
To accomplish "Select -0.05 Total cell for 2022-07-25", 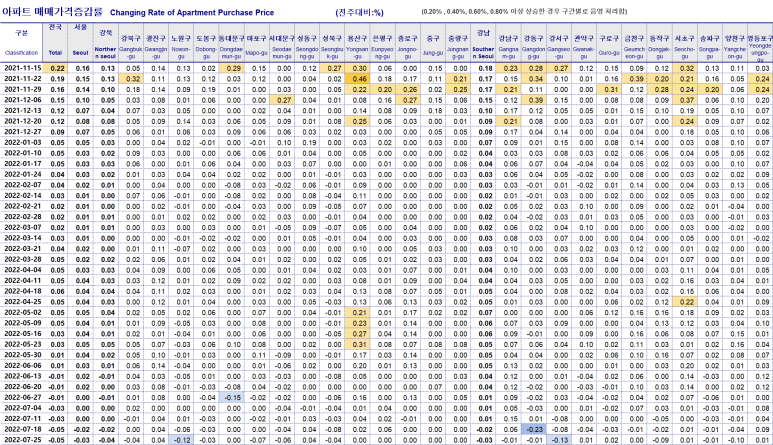I will [56, 440].
